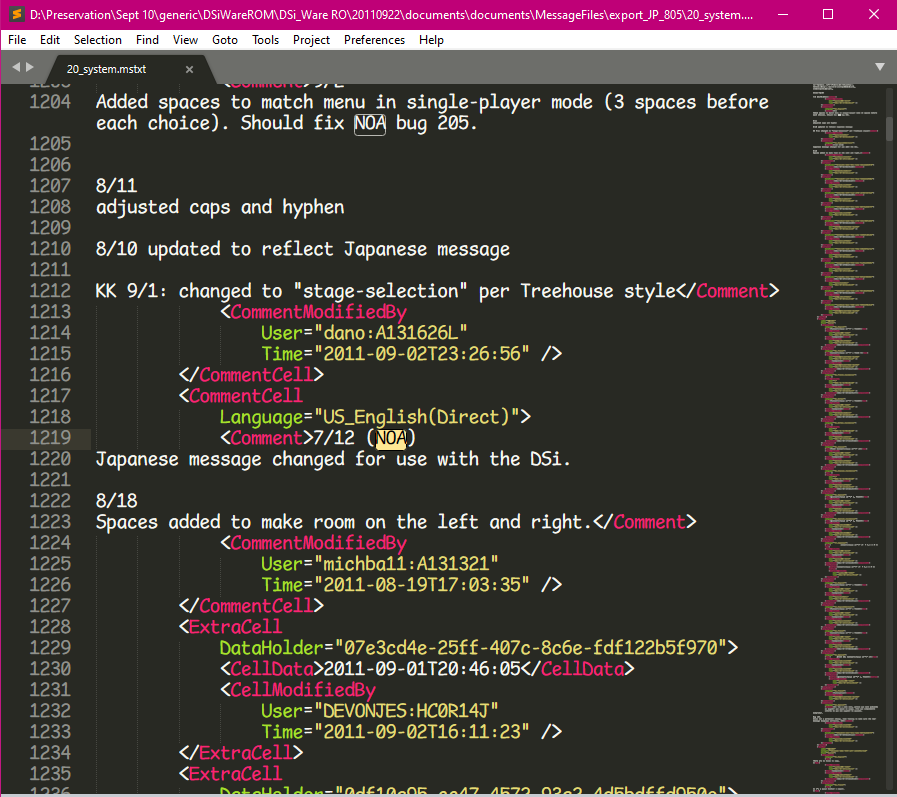This screenshot has height=797, width=897.
Task: Click the closing CommentCell tag on line 1216
Action: pos(251,375)
